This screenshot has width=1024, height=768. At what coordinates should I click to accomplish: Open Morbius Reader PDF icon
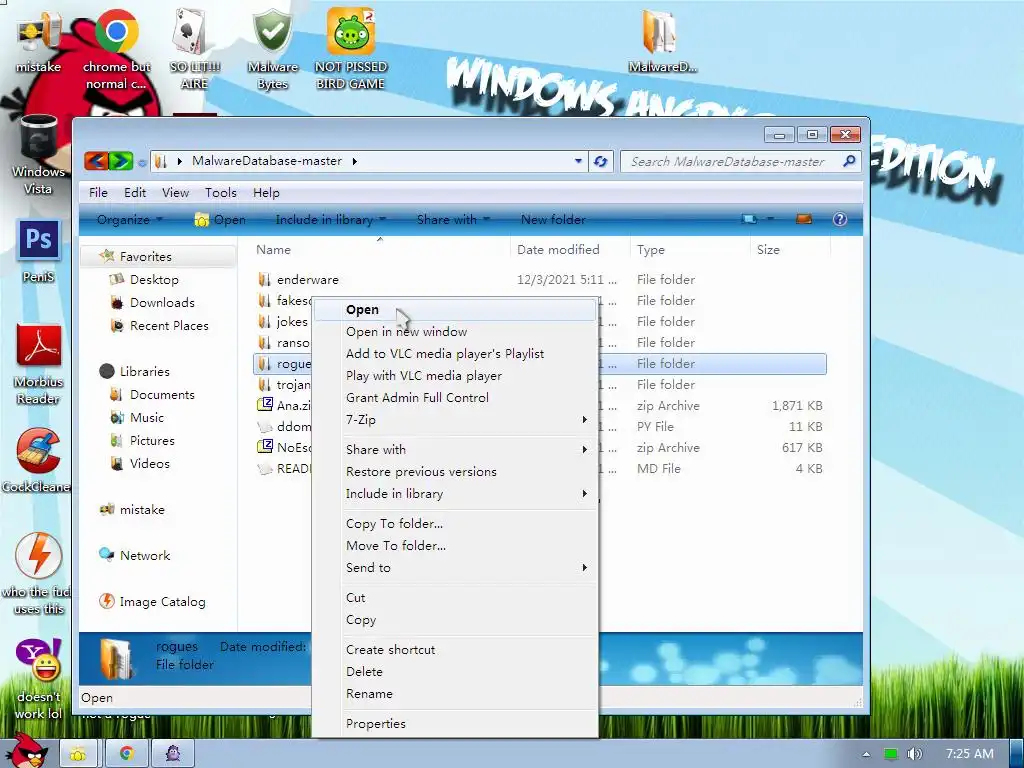[x=38, y=364]
